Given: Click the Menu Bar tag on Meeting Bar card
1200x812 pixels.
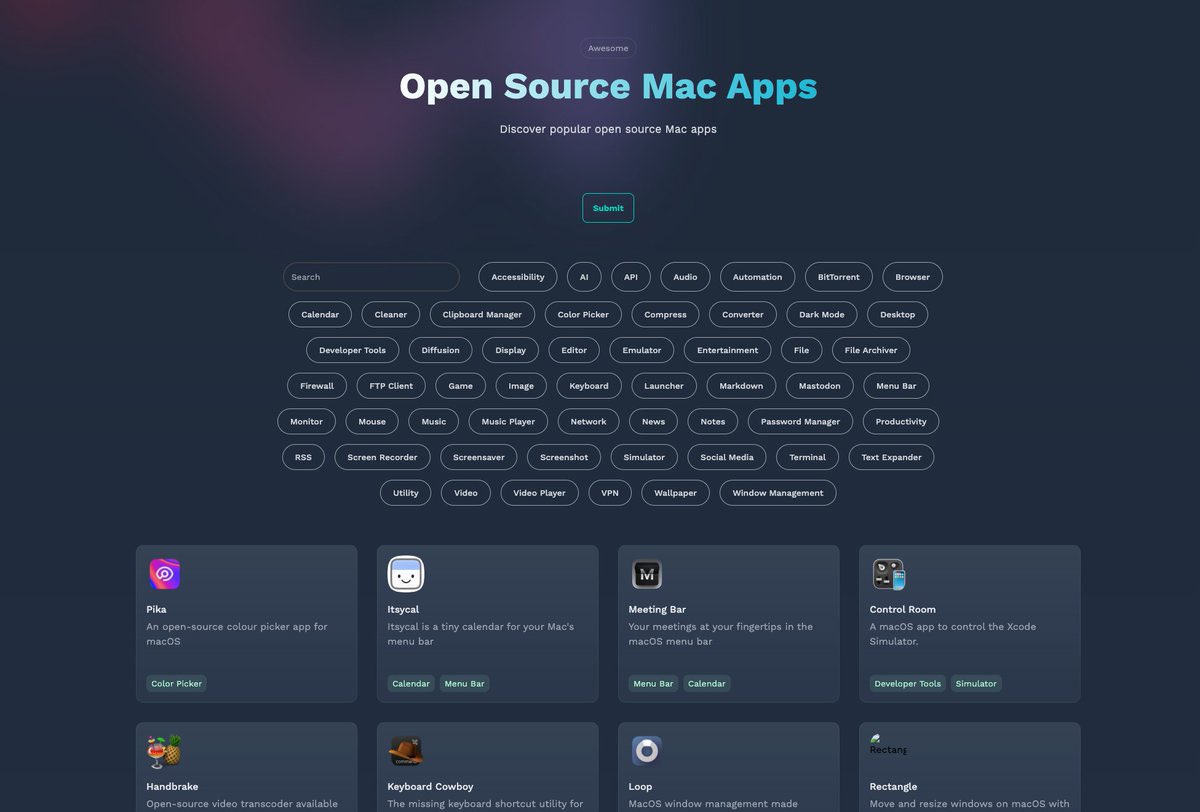Looking at the screenshot, I should pyautogui.click(x=653, y=684).
